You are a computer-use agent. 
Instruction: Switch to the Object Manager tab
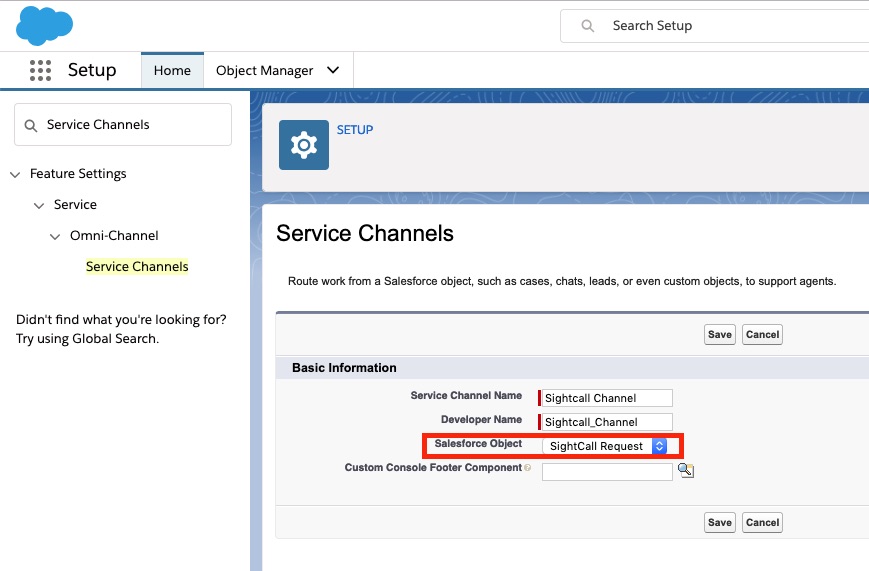[x=264, y=70]
